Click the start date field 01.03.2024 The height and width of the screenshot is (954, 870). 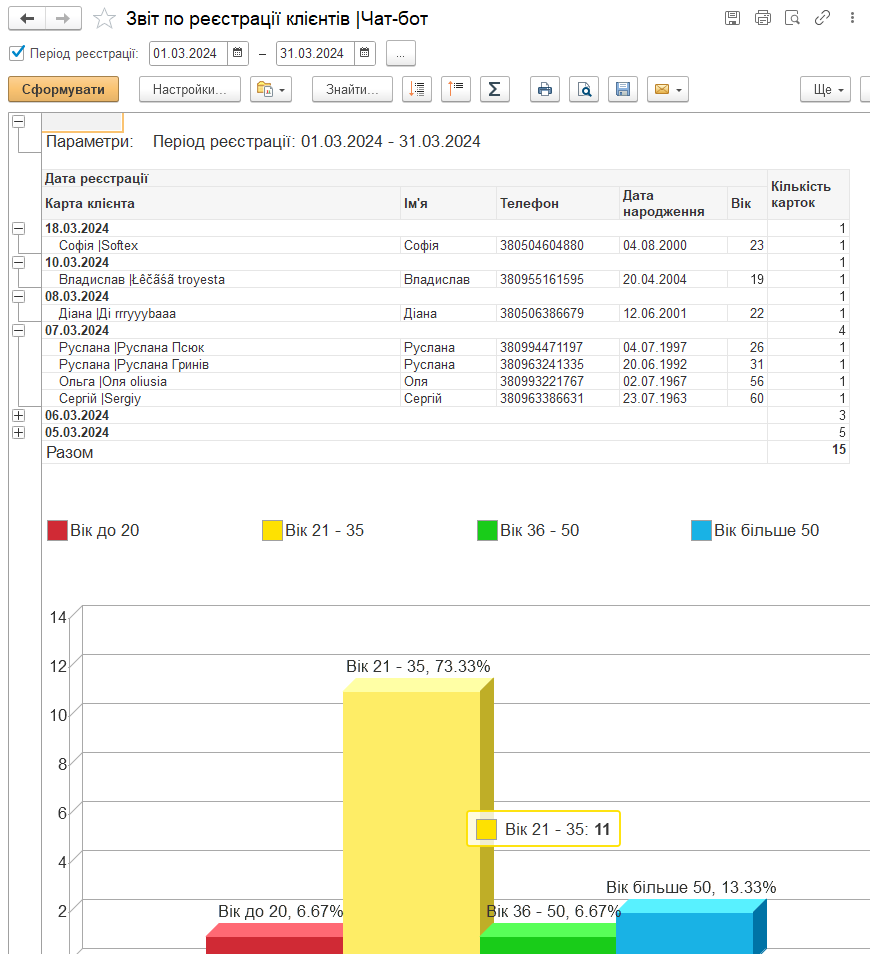(188, 53)
